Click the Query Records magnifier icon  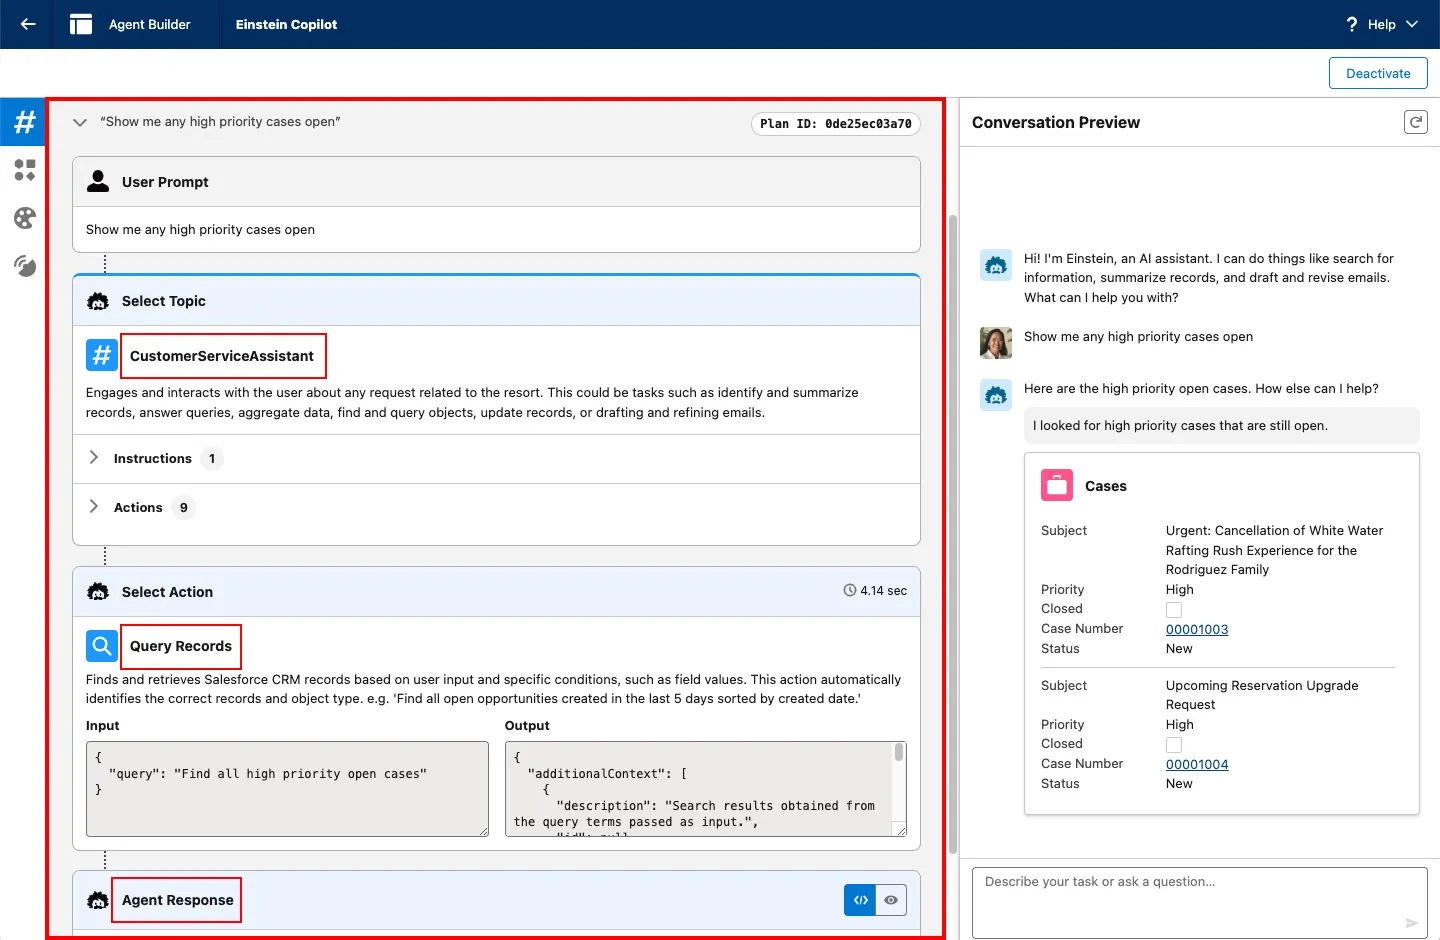coord(102,646)
